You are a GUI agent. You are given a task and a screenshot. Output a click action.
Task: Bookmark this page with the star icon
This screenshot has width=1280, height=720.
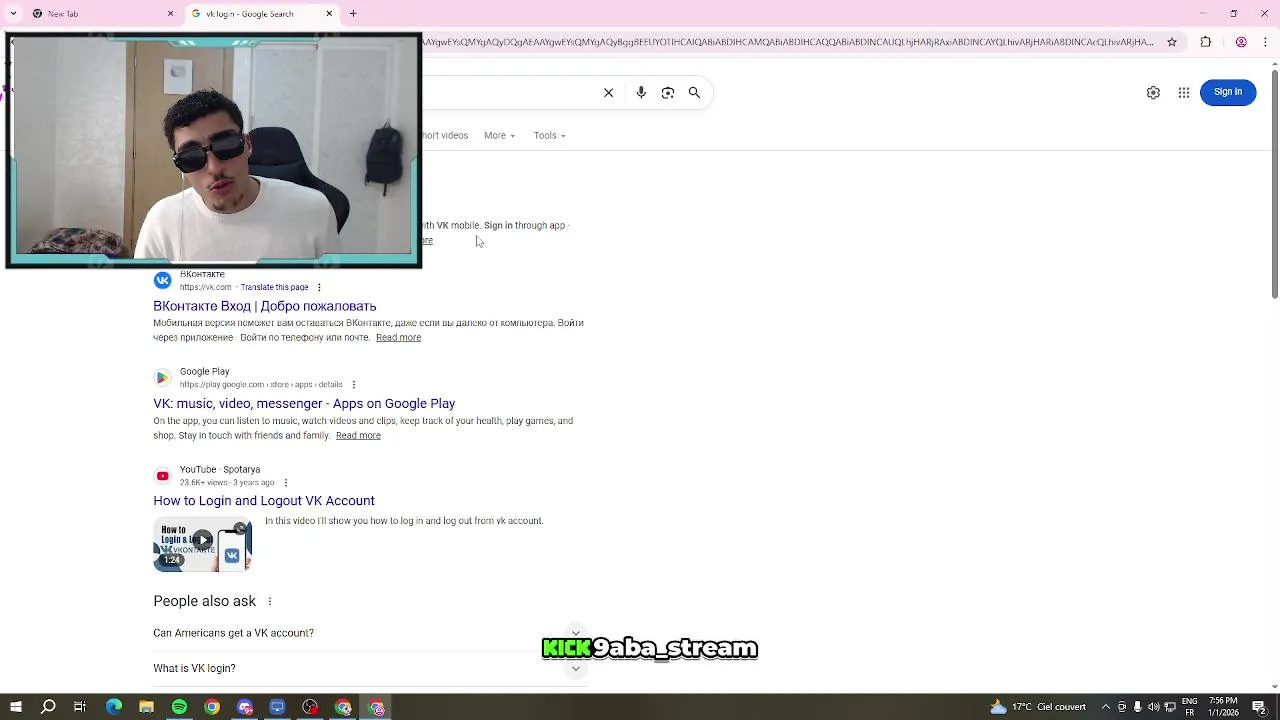coord(1172,42)
